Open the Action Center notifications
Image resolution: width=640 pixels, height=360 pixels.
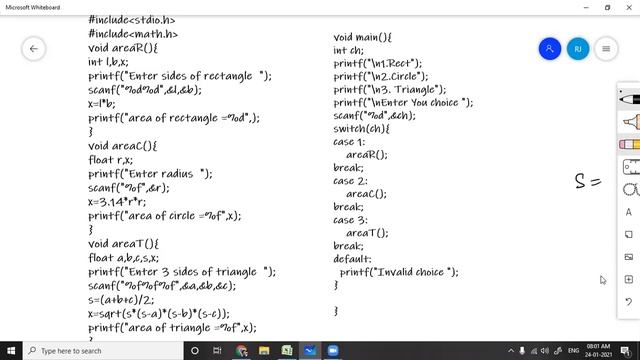625,351
